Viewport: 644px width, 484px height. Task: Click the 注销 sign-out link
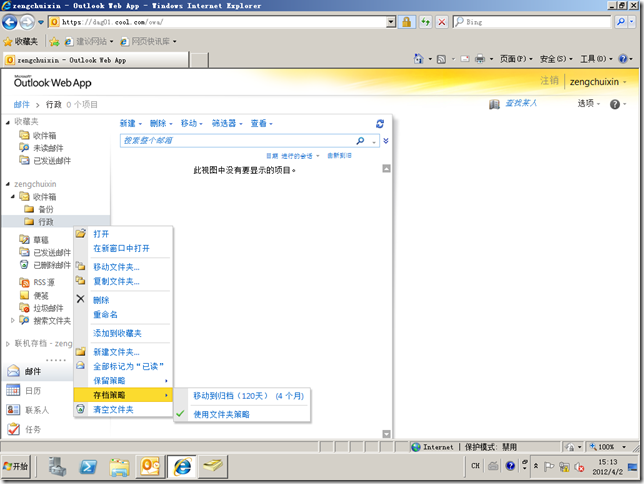click(x=549, y=81)
